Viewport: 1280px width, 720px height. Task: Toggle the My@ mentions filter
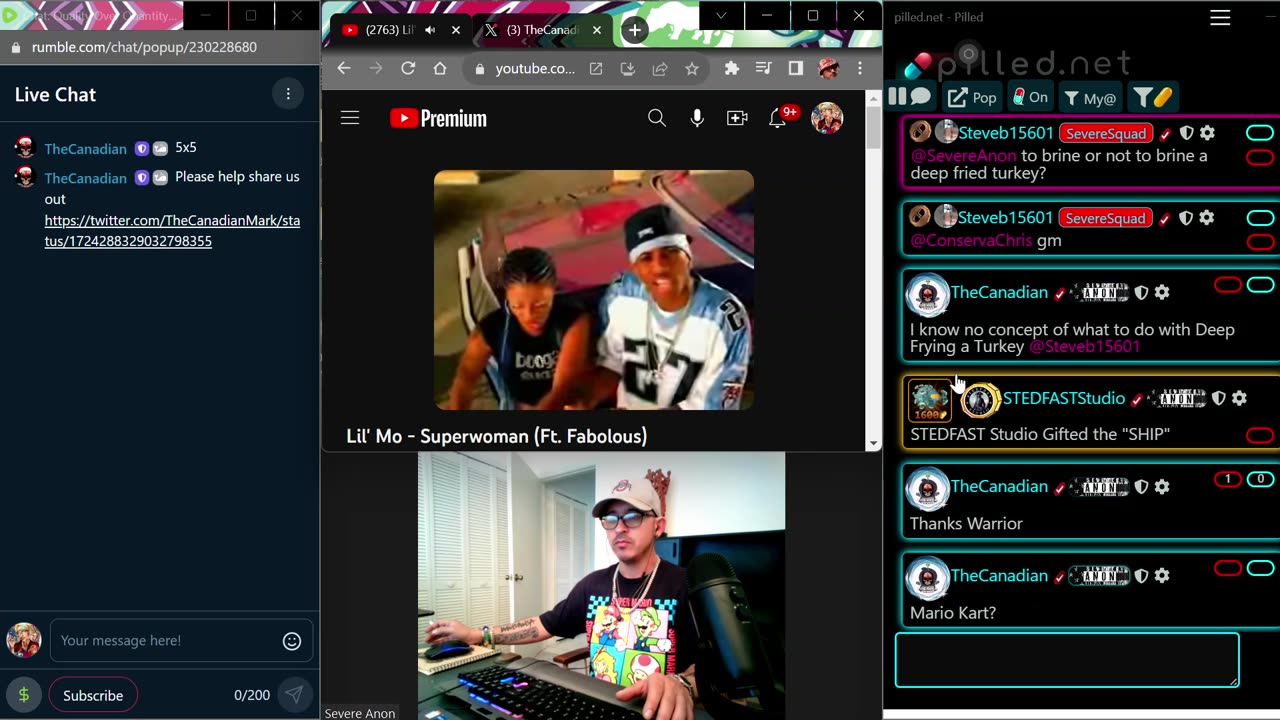1089,97
